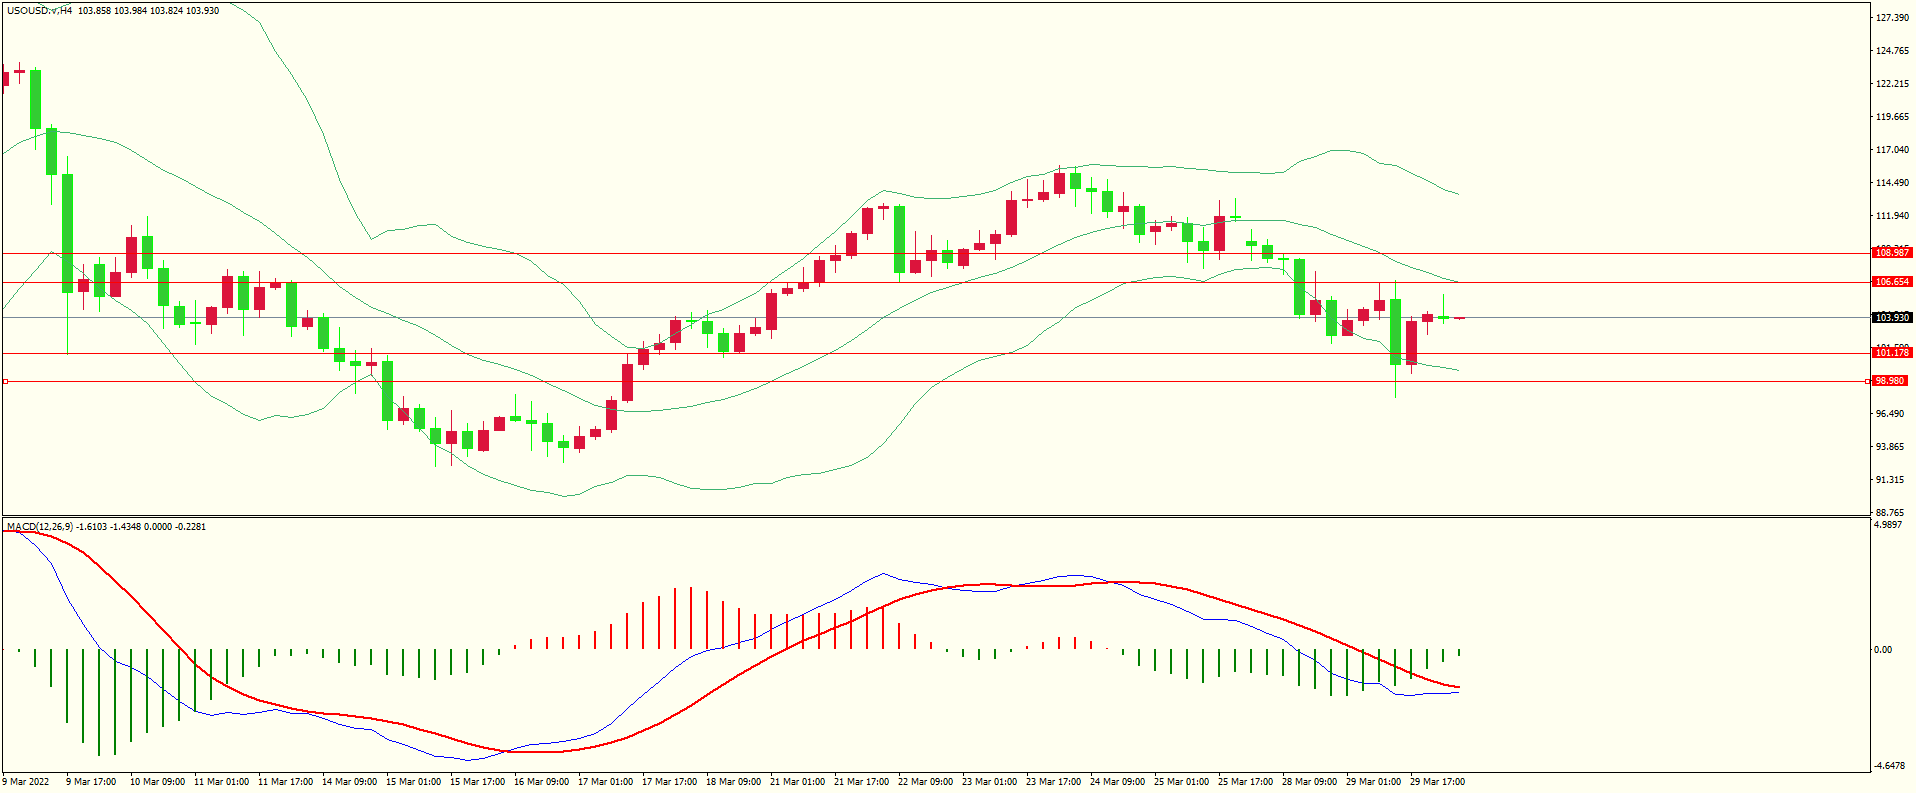Click the red 108.987 price tag
Image resolution: width=1916 pixels, height=793 pixels.
click(x=1892, y=253)
